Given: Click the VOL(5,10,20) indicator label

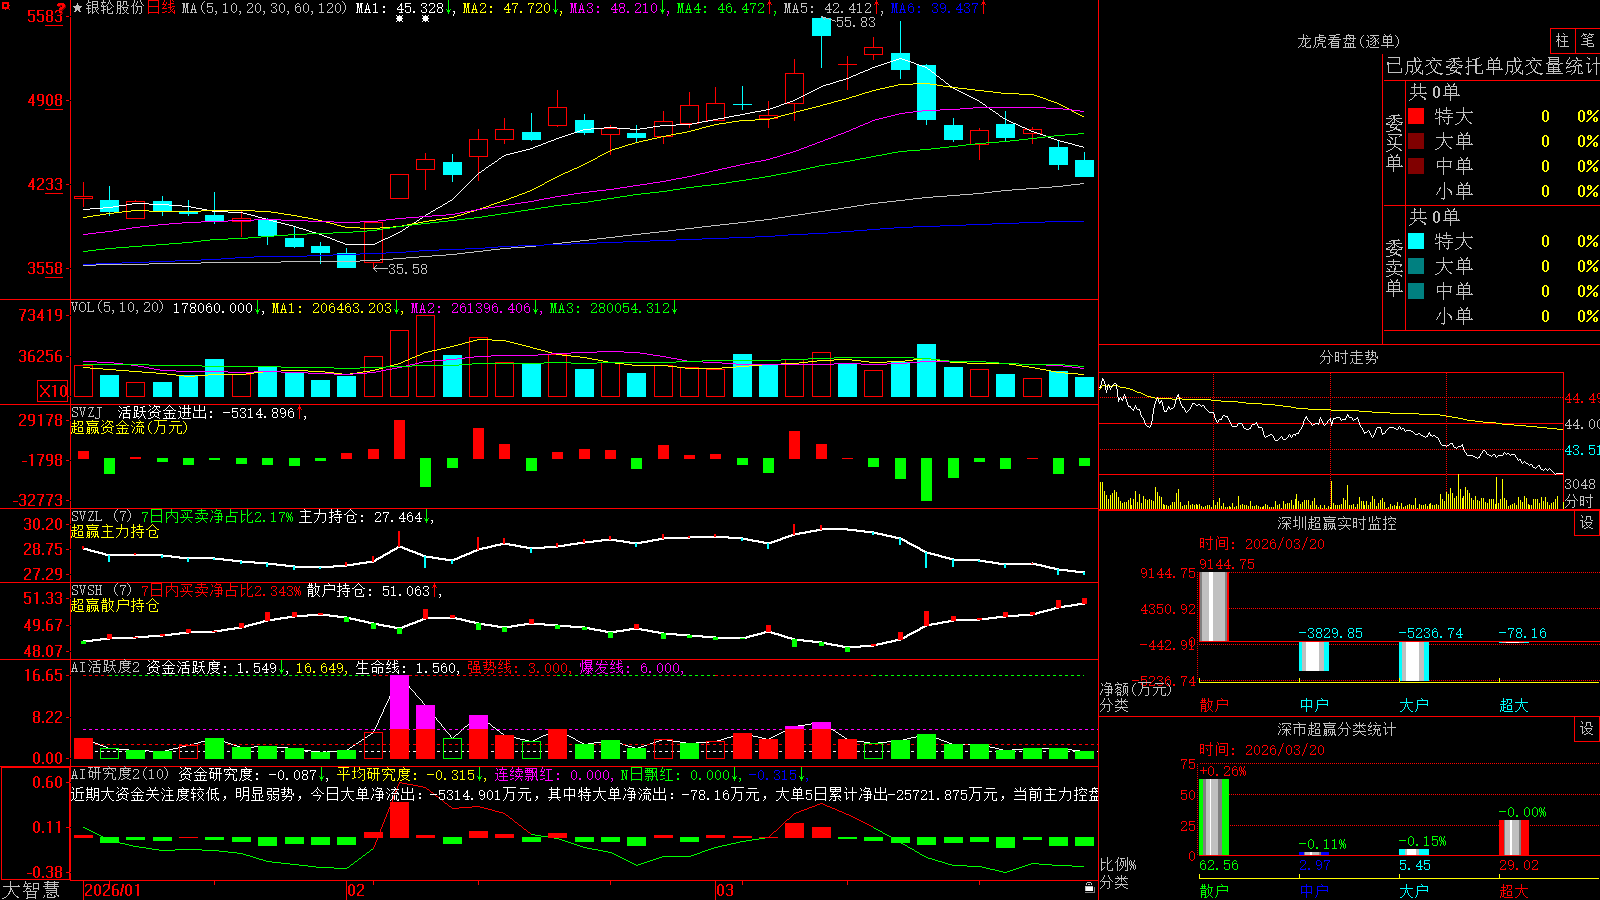Looking at the screenshot, I should pos(117,308).
